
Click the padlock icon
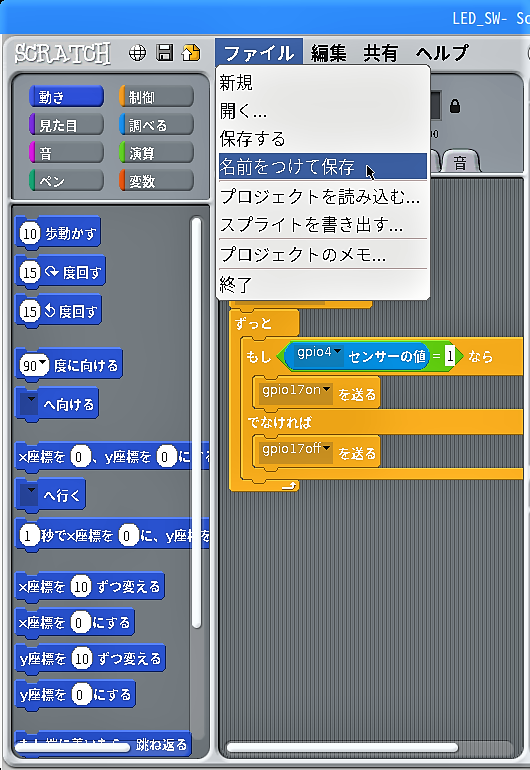coord(455,106)
